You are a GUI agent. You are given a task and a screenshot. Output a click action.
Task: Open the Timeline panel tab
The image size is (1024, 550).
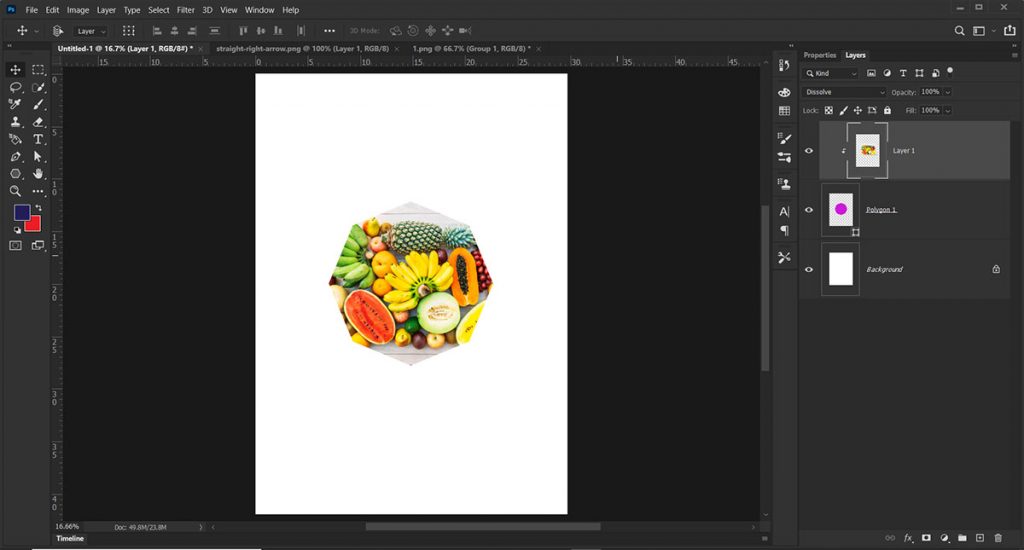70,539
